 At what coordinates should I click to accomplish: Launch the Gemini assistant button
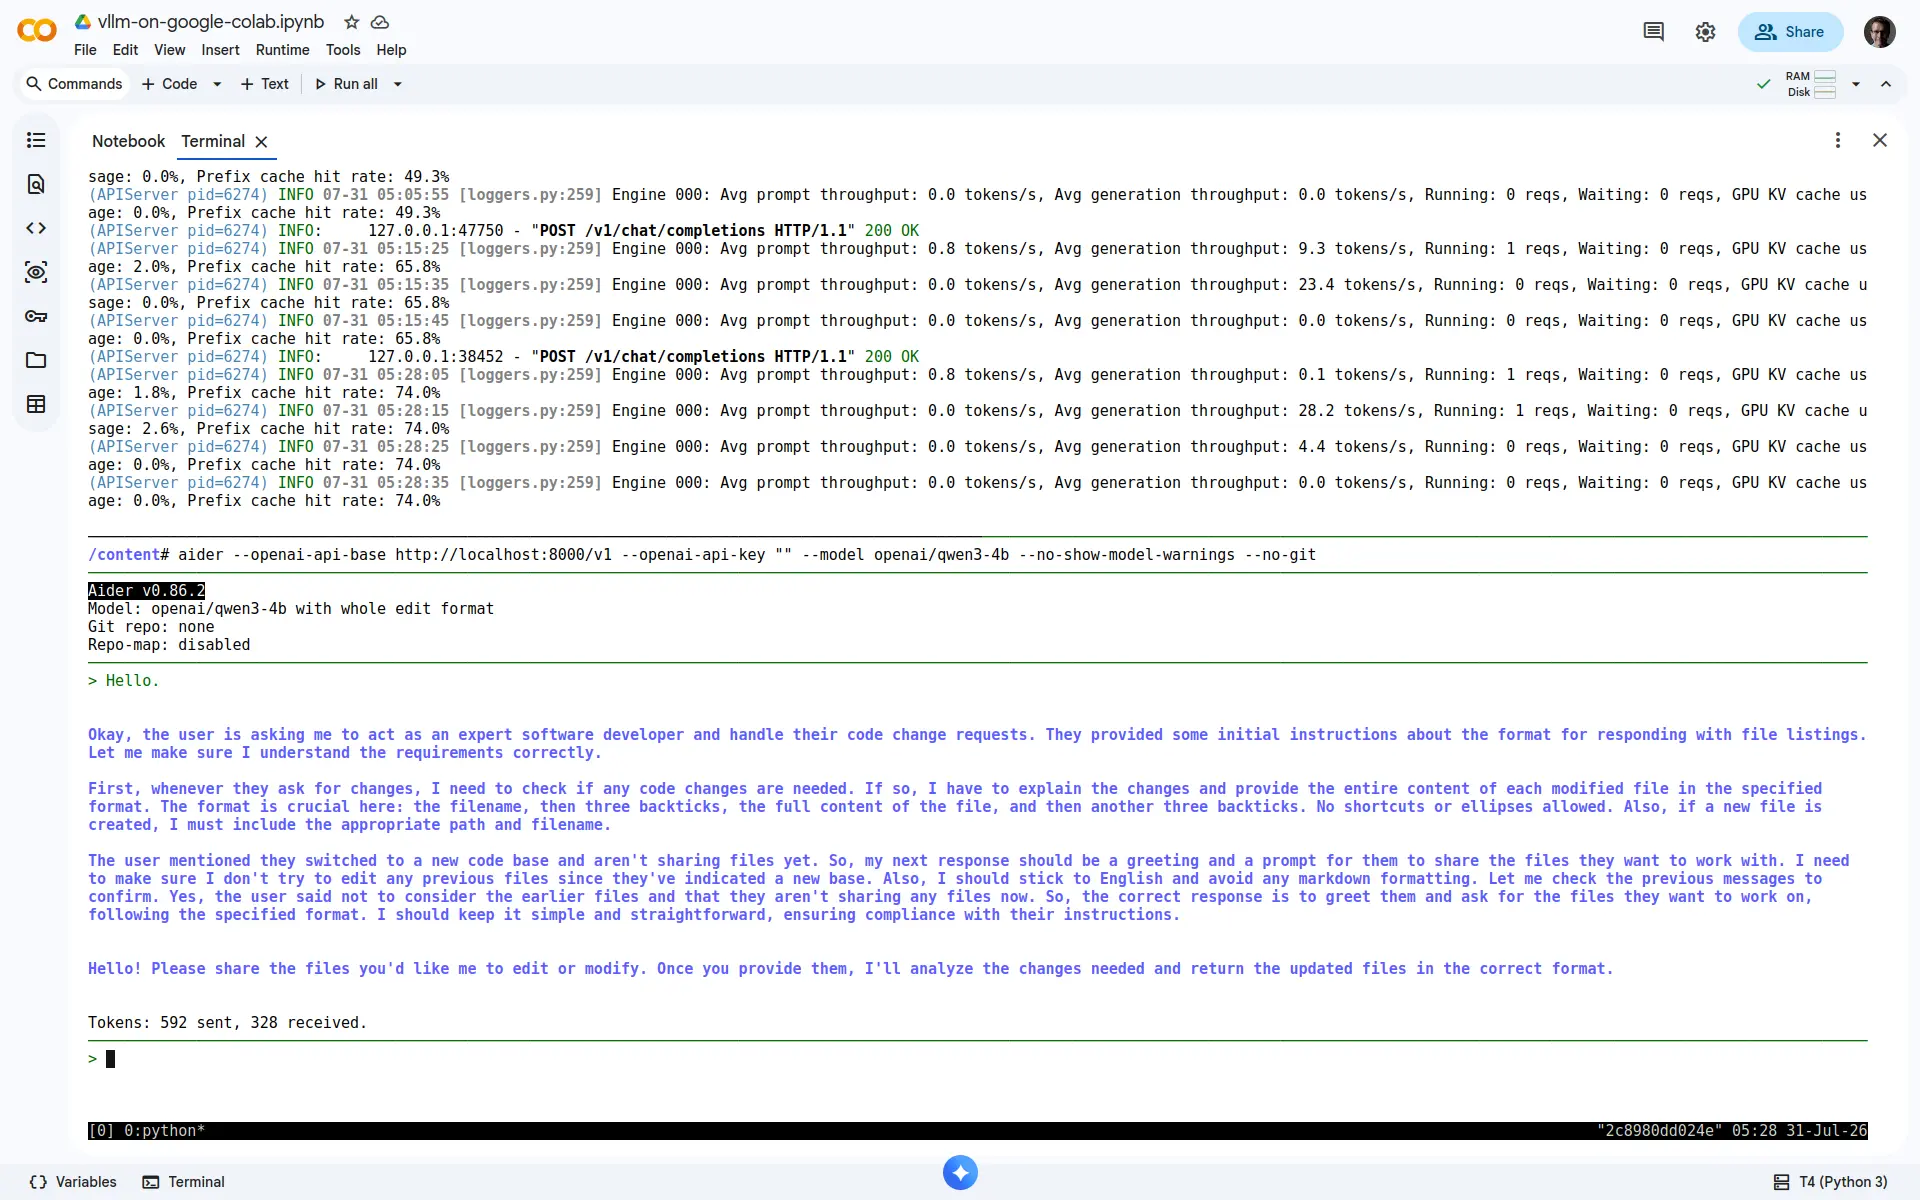click(x=960, y=1172)
